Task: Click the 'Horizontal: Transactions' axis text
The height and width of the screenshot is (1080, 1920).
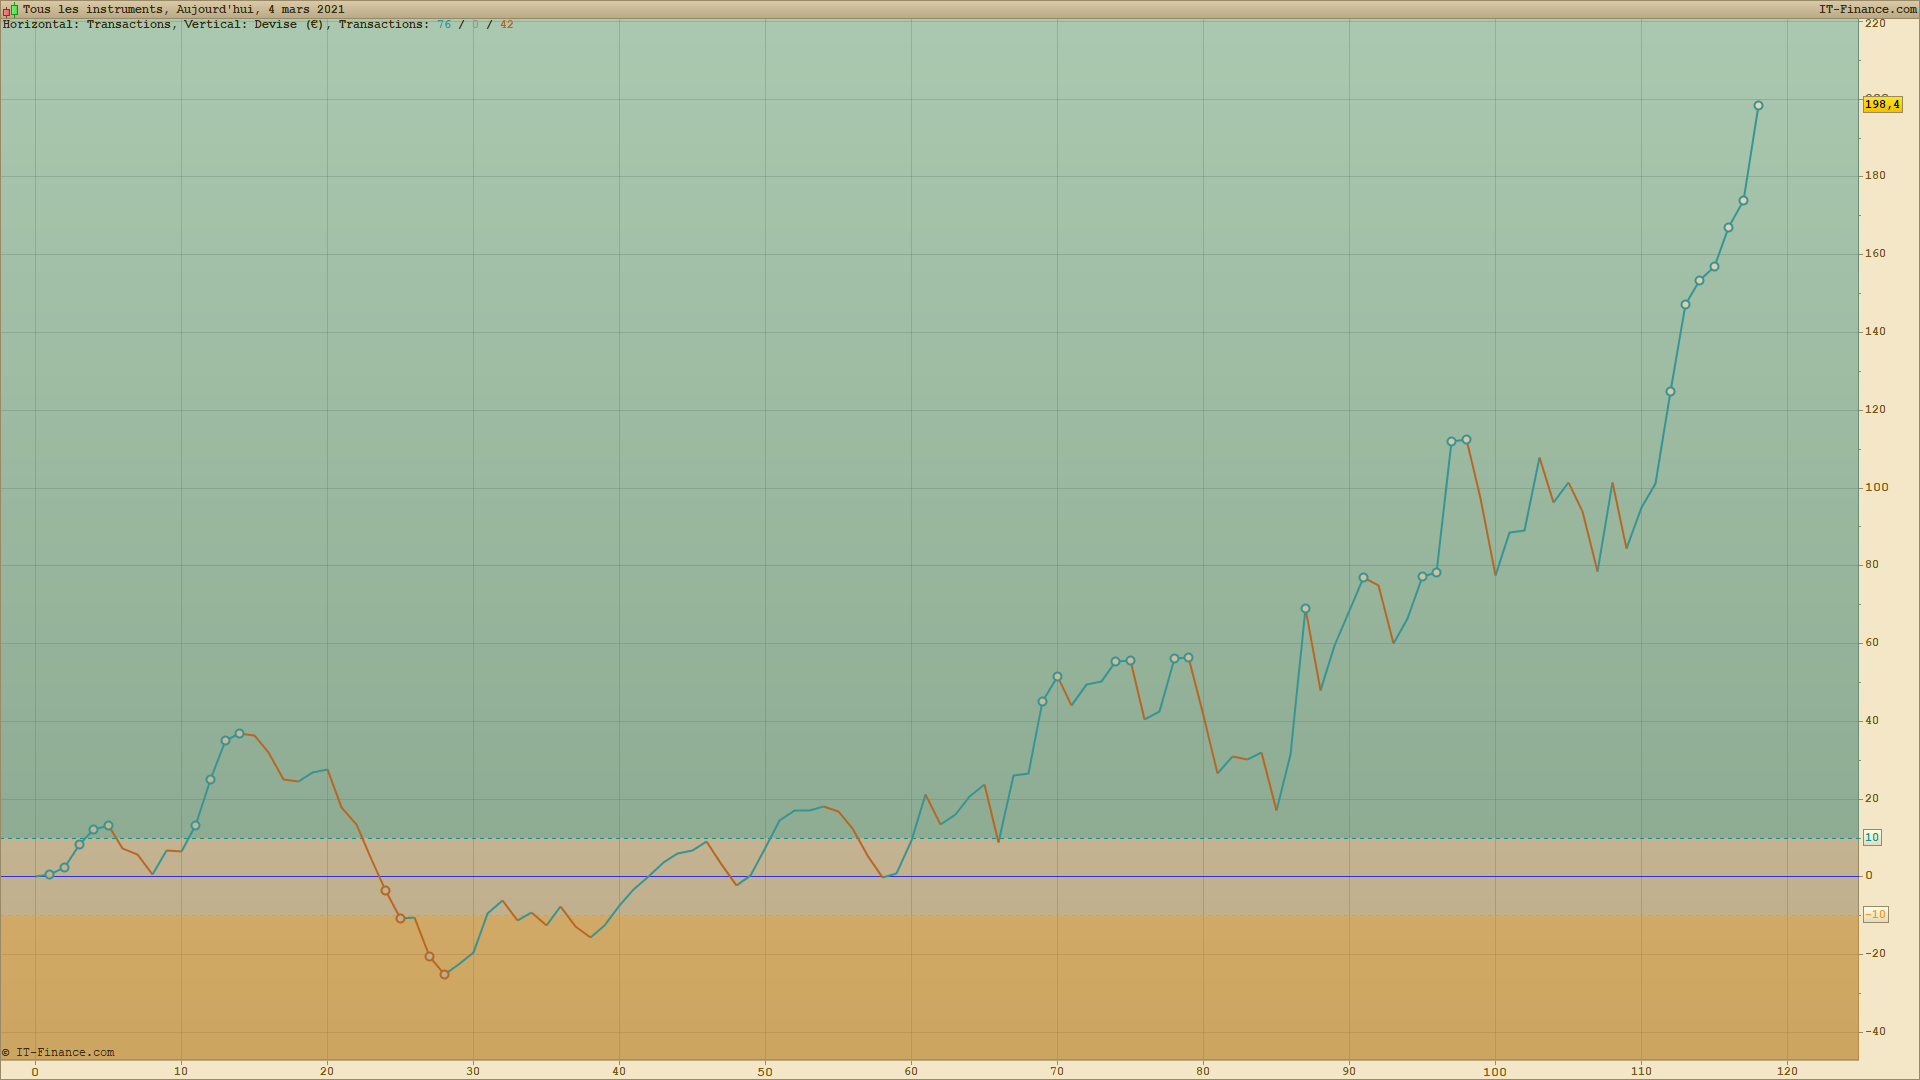Action: tap(87, 25)
